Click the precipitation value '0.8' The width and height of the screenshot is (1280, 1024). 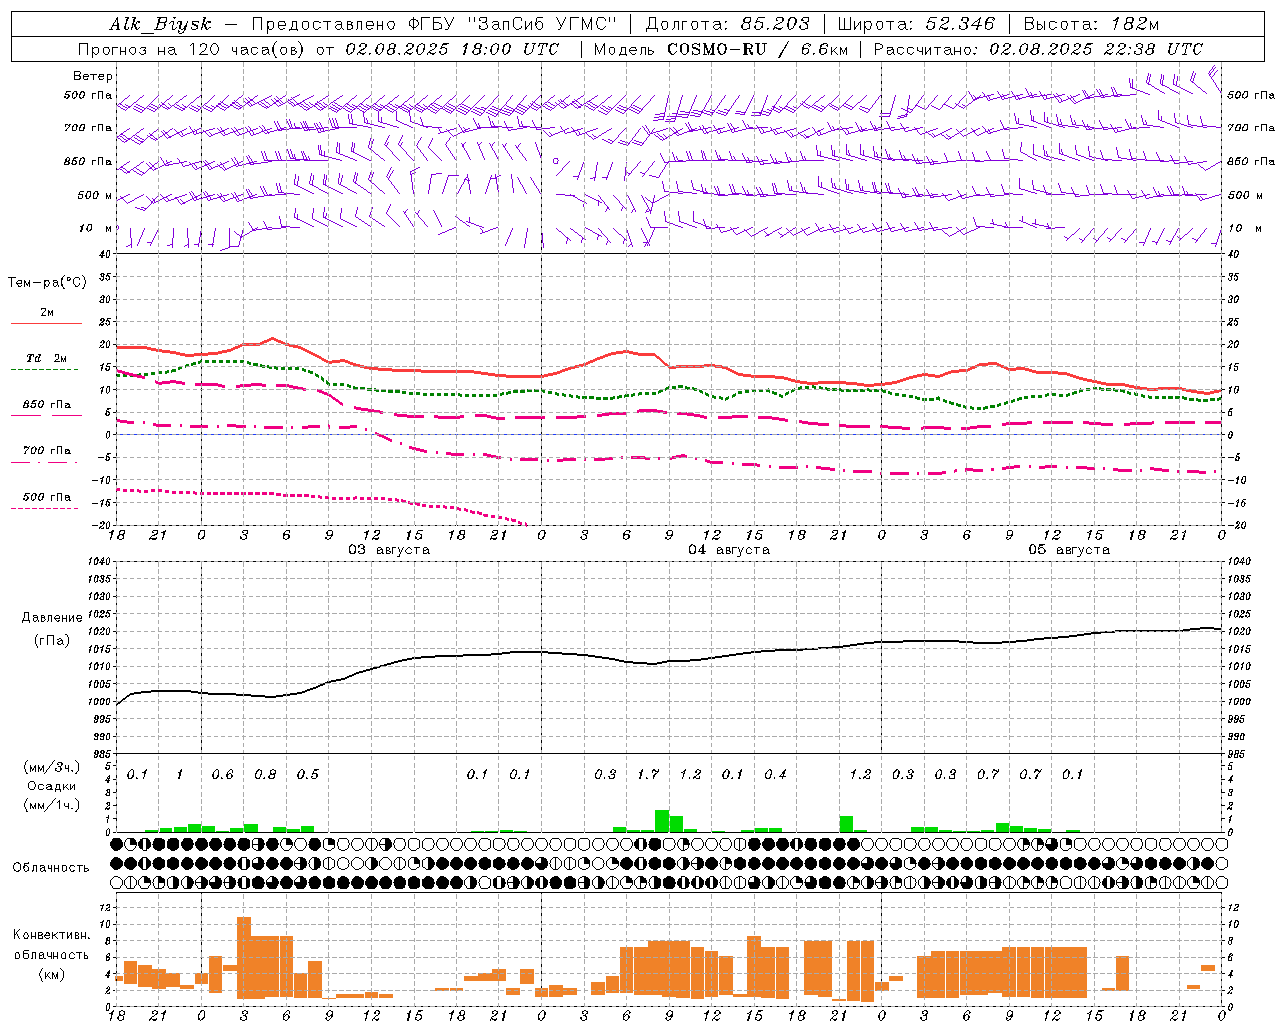265,775
